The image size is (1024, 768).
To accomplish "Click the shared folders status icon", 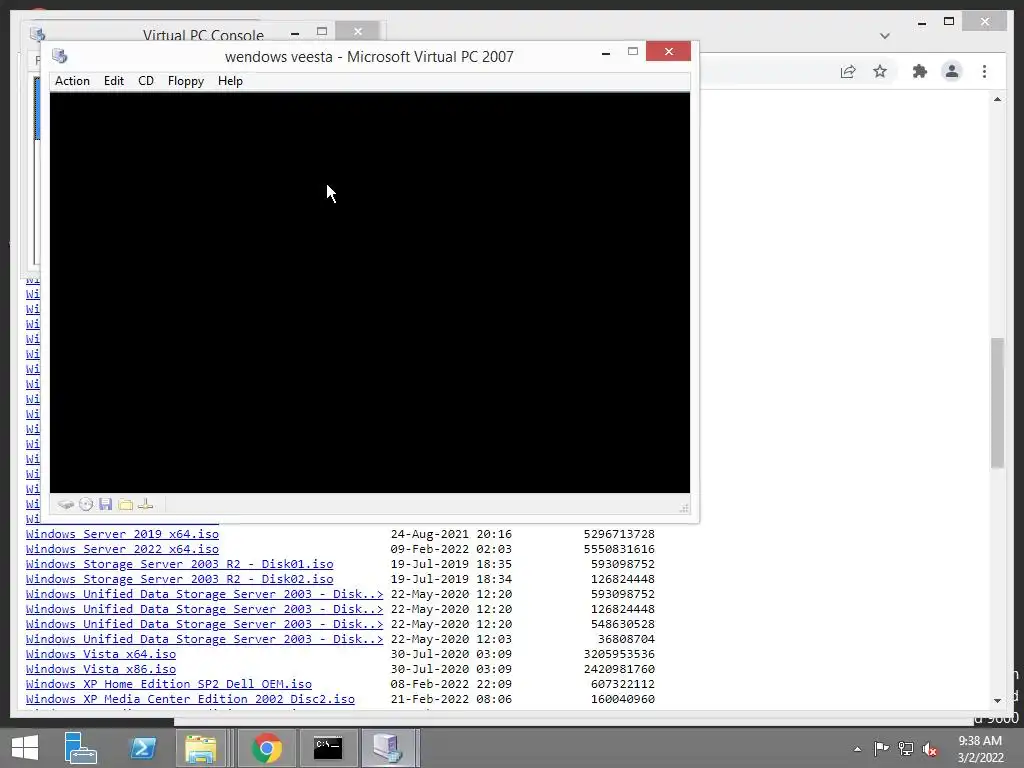I will (x=125, y=504).
